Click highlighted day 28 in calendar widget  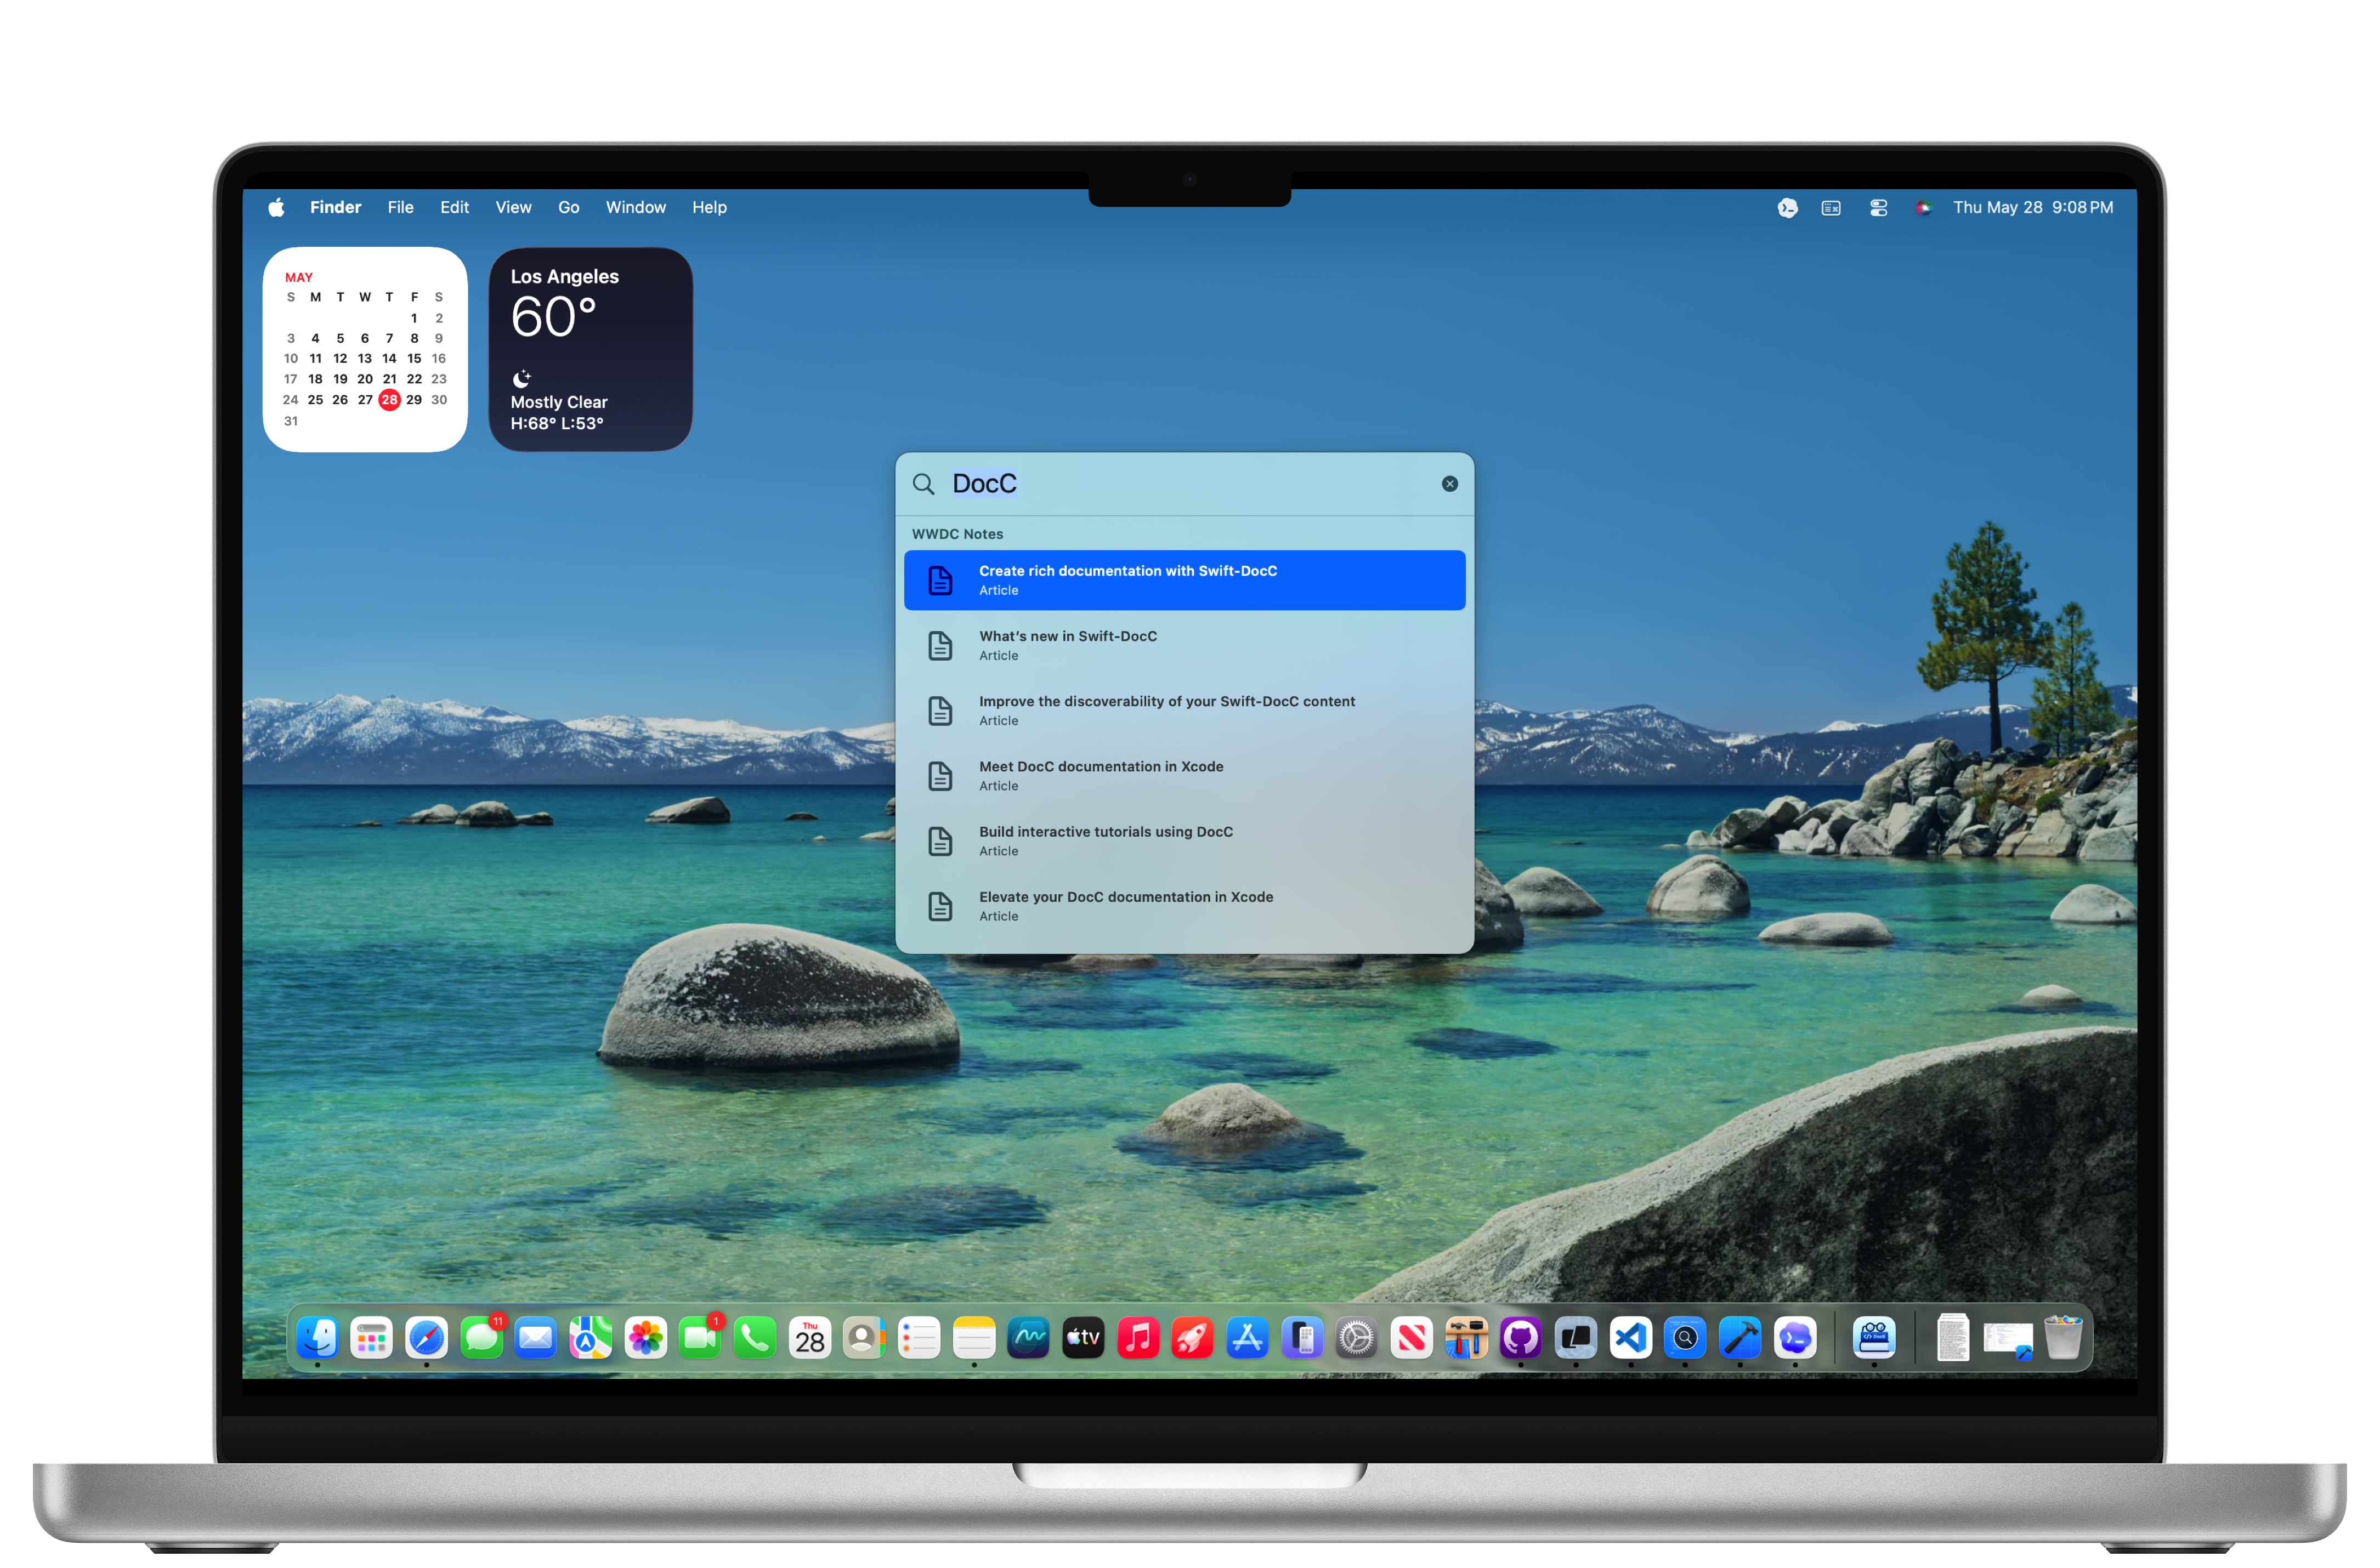point(389,399)
